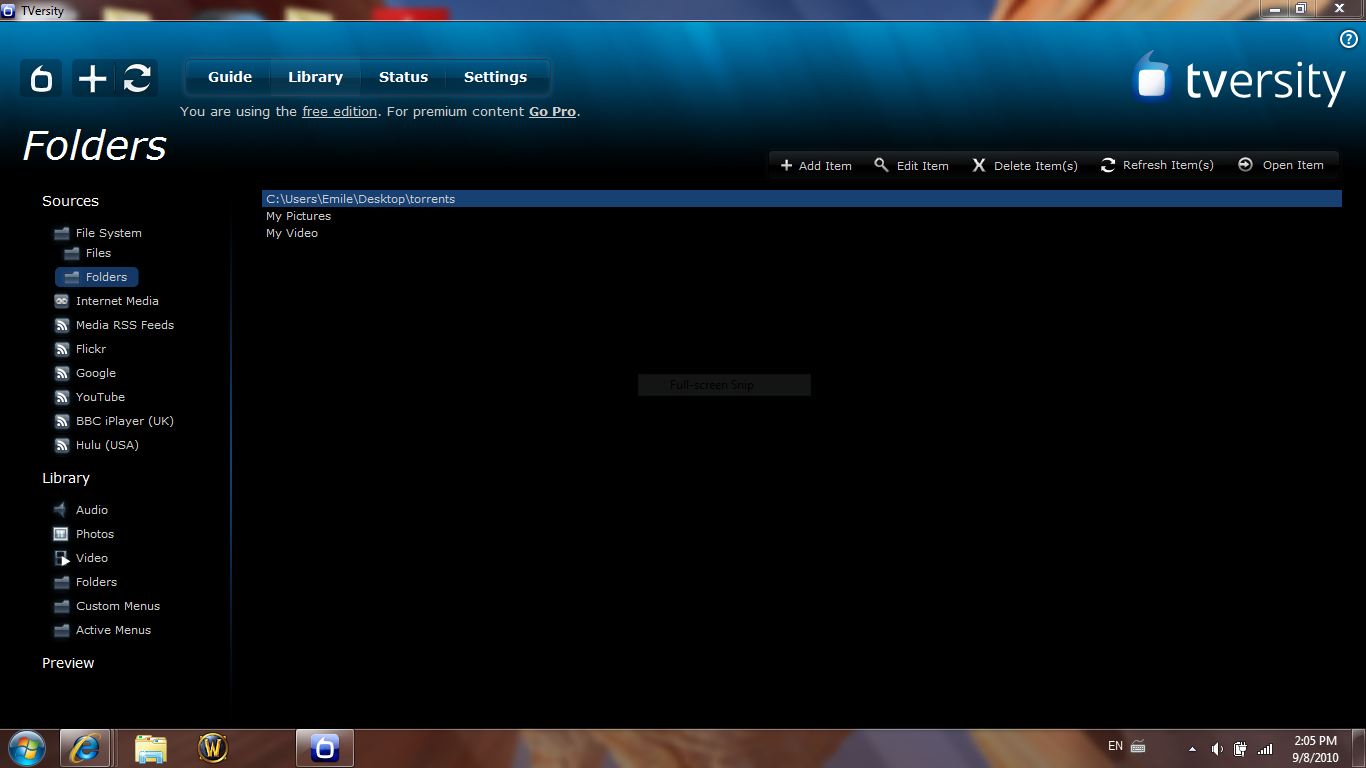Select the My Pictures folder entry
The width and height of the screenshot is (1366, 768).
298,216
